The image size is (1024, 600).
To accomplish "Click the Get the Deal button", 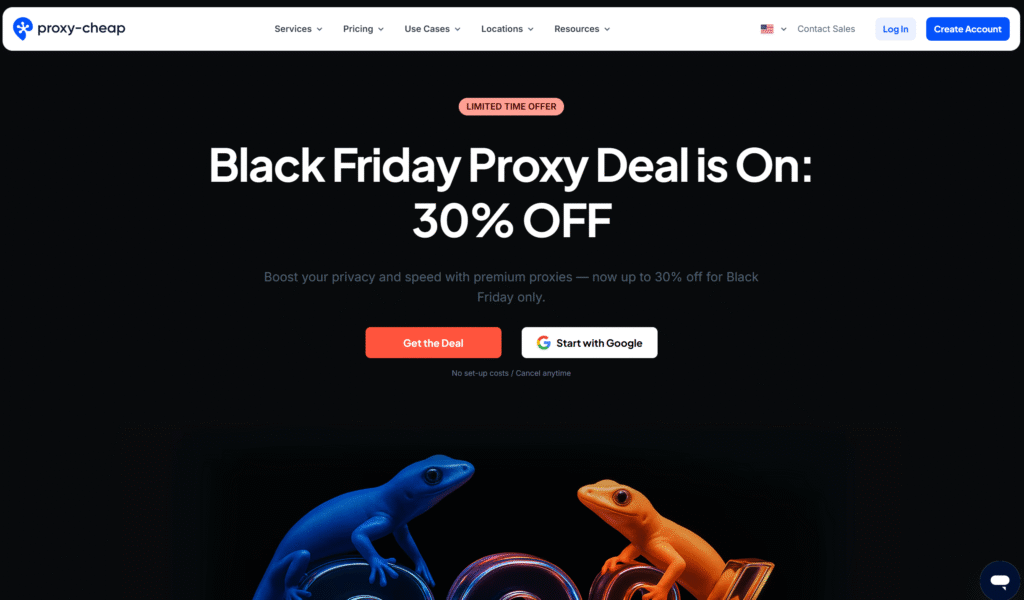I will pos(434,343).
